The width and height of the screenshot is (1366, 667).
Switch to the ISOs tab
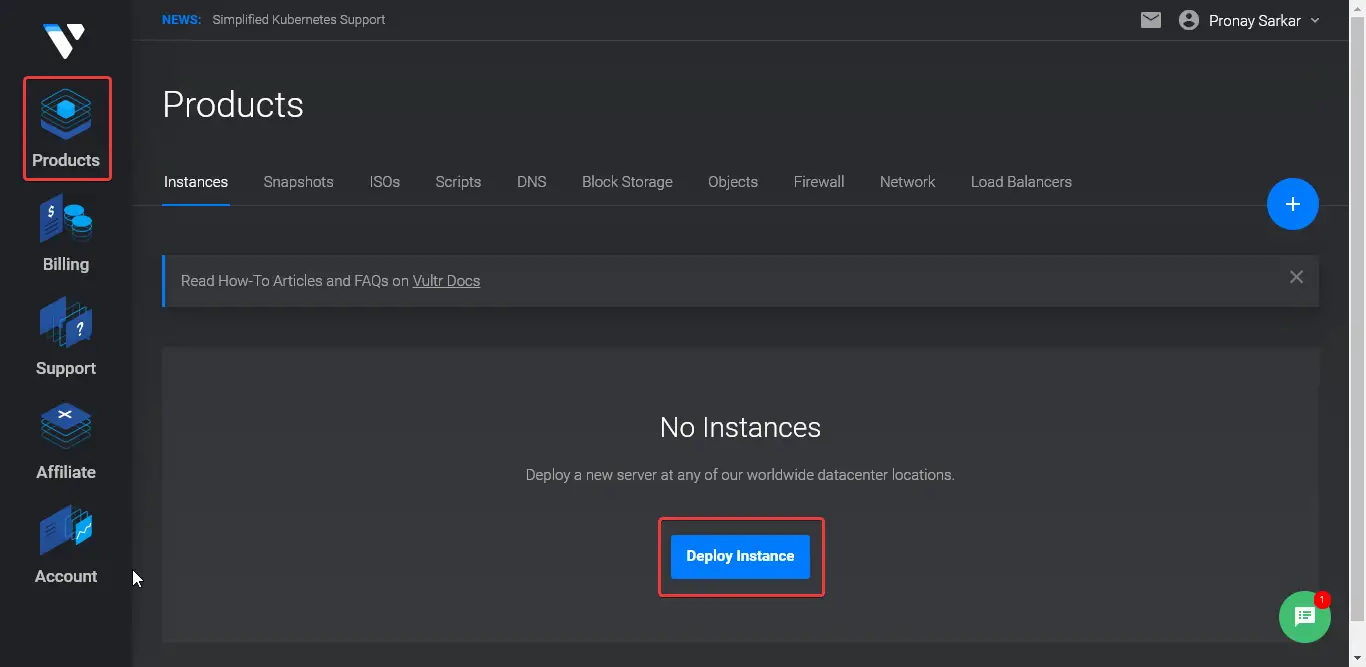point(385,182)
